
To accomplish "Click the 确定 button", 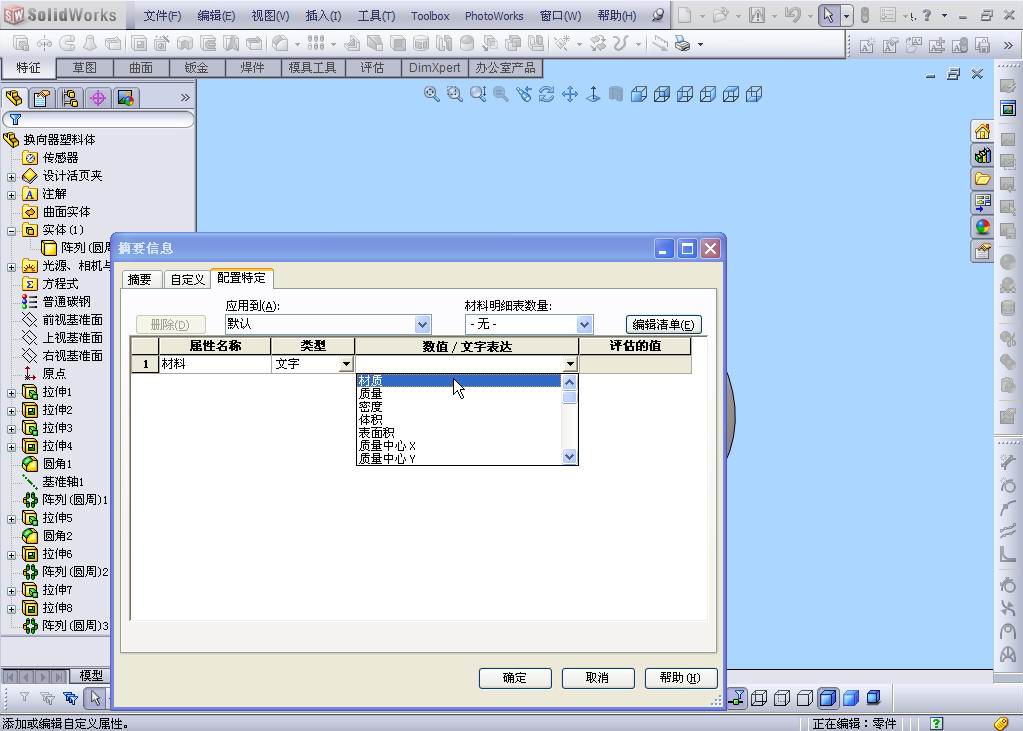I will coord(515,678).
